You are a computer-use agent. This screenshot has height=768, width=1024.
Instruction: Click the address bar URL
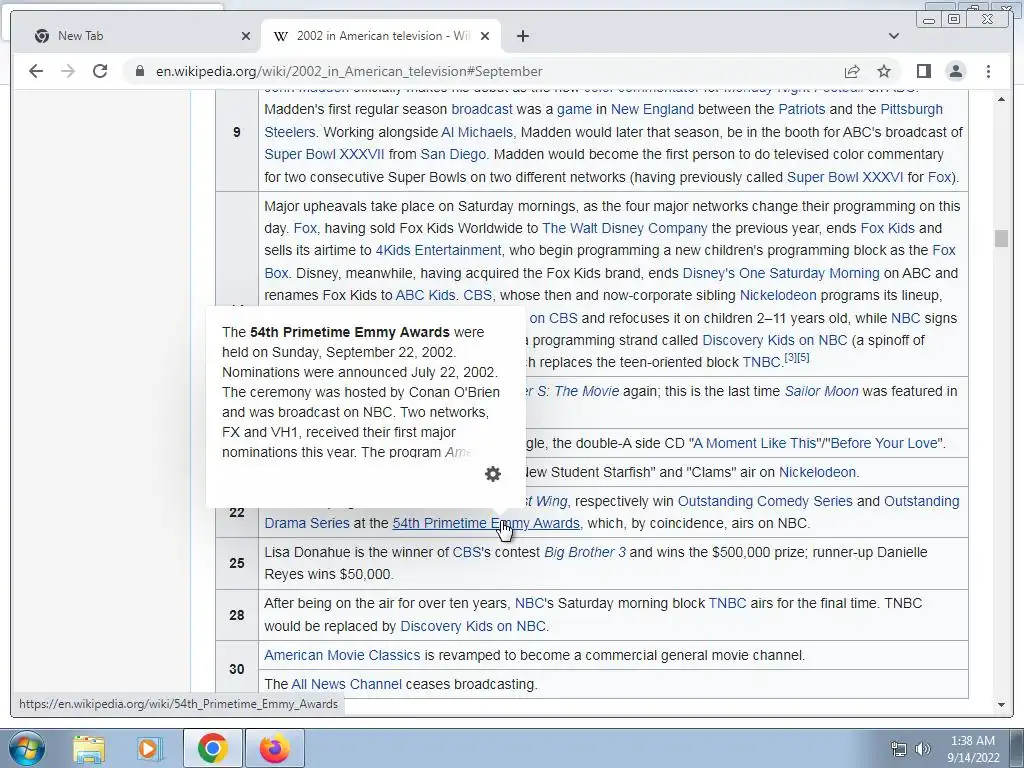pos(349,71)
